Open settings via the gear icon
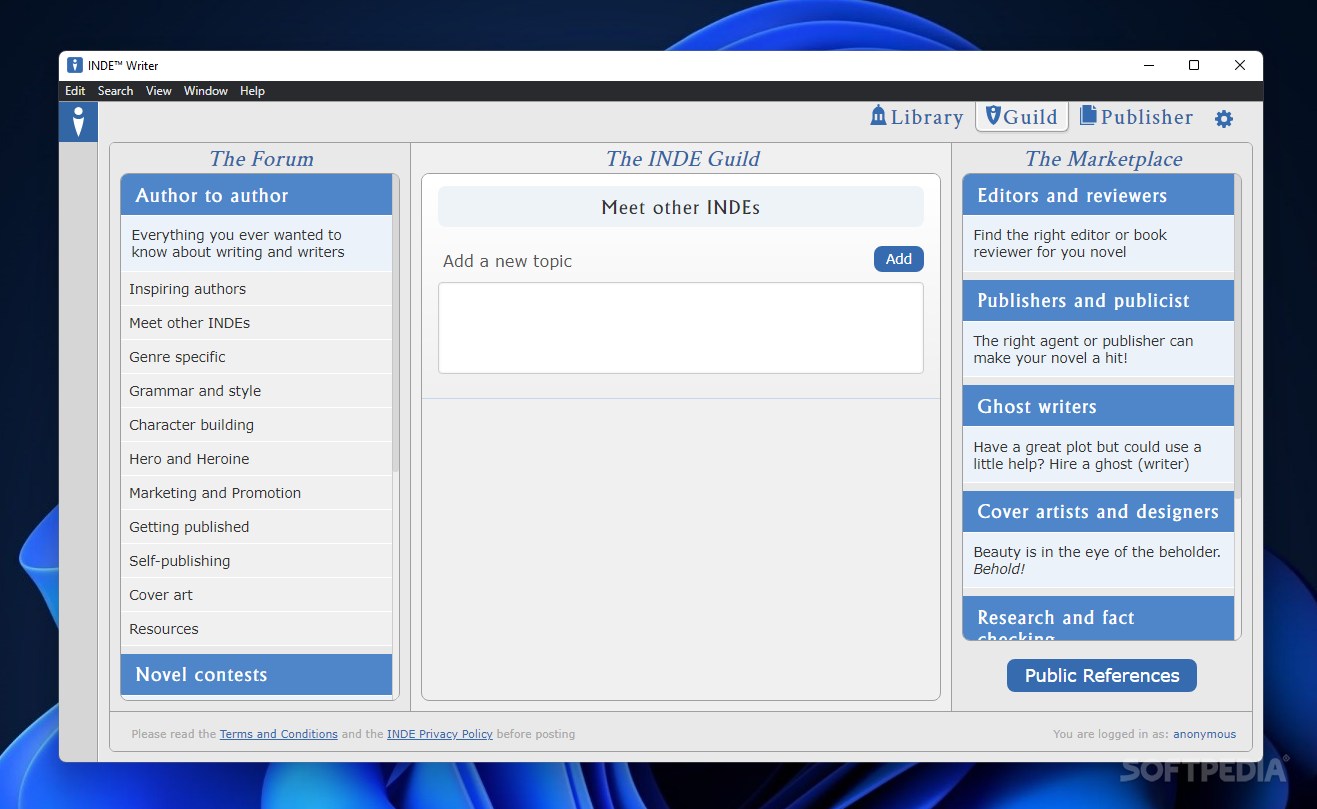The height and width of the screenshot is (809, 1317). click(1224, 119)
